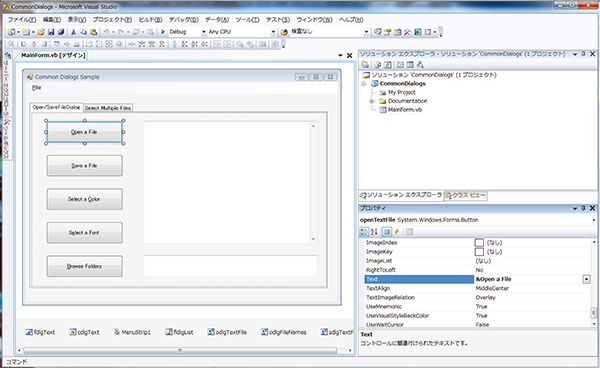The height and width of the screenshot is (368, 600).
Task: Switch to the Select Multiple Files tab
Action: pyautogui.click(x=108, y=108)
